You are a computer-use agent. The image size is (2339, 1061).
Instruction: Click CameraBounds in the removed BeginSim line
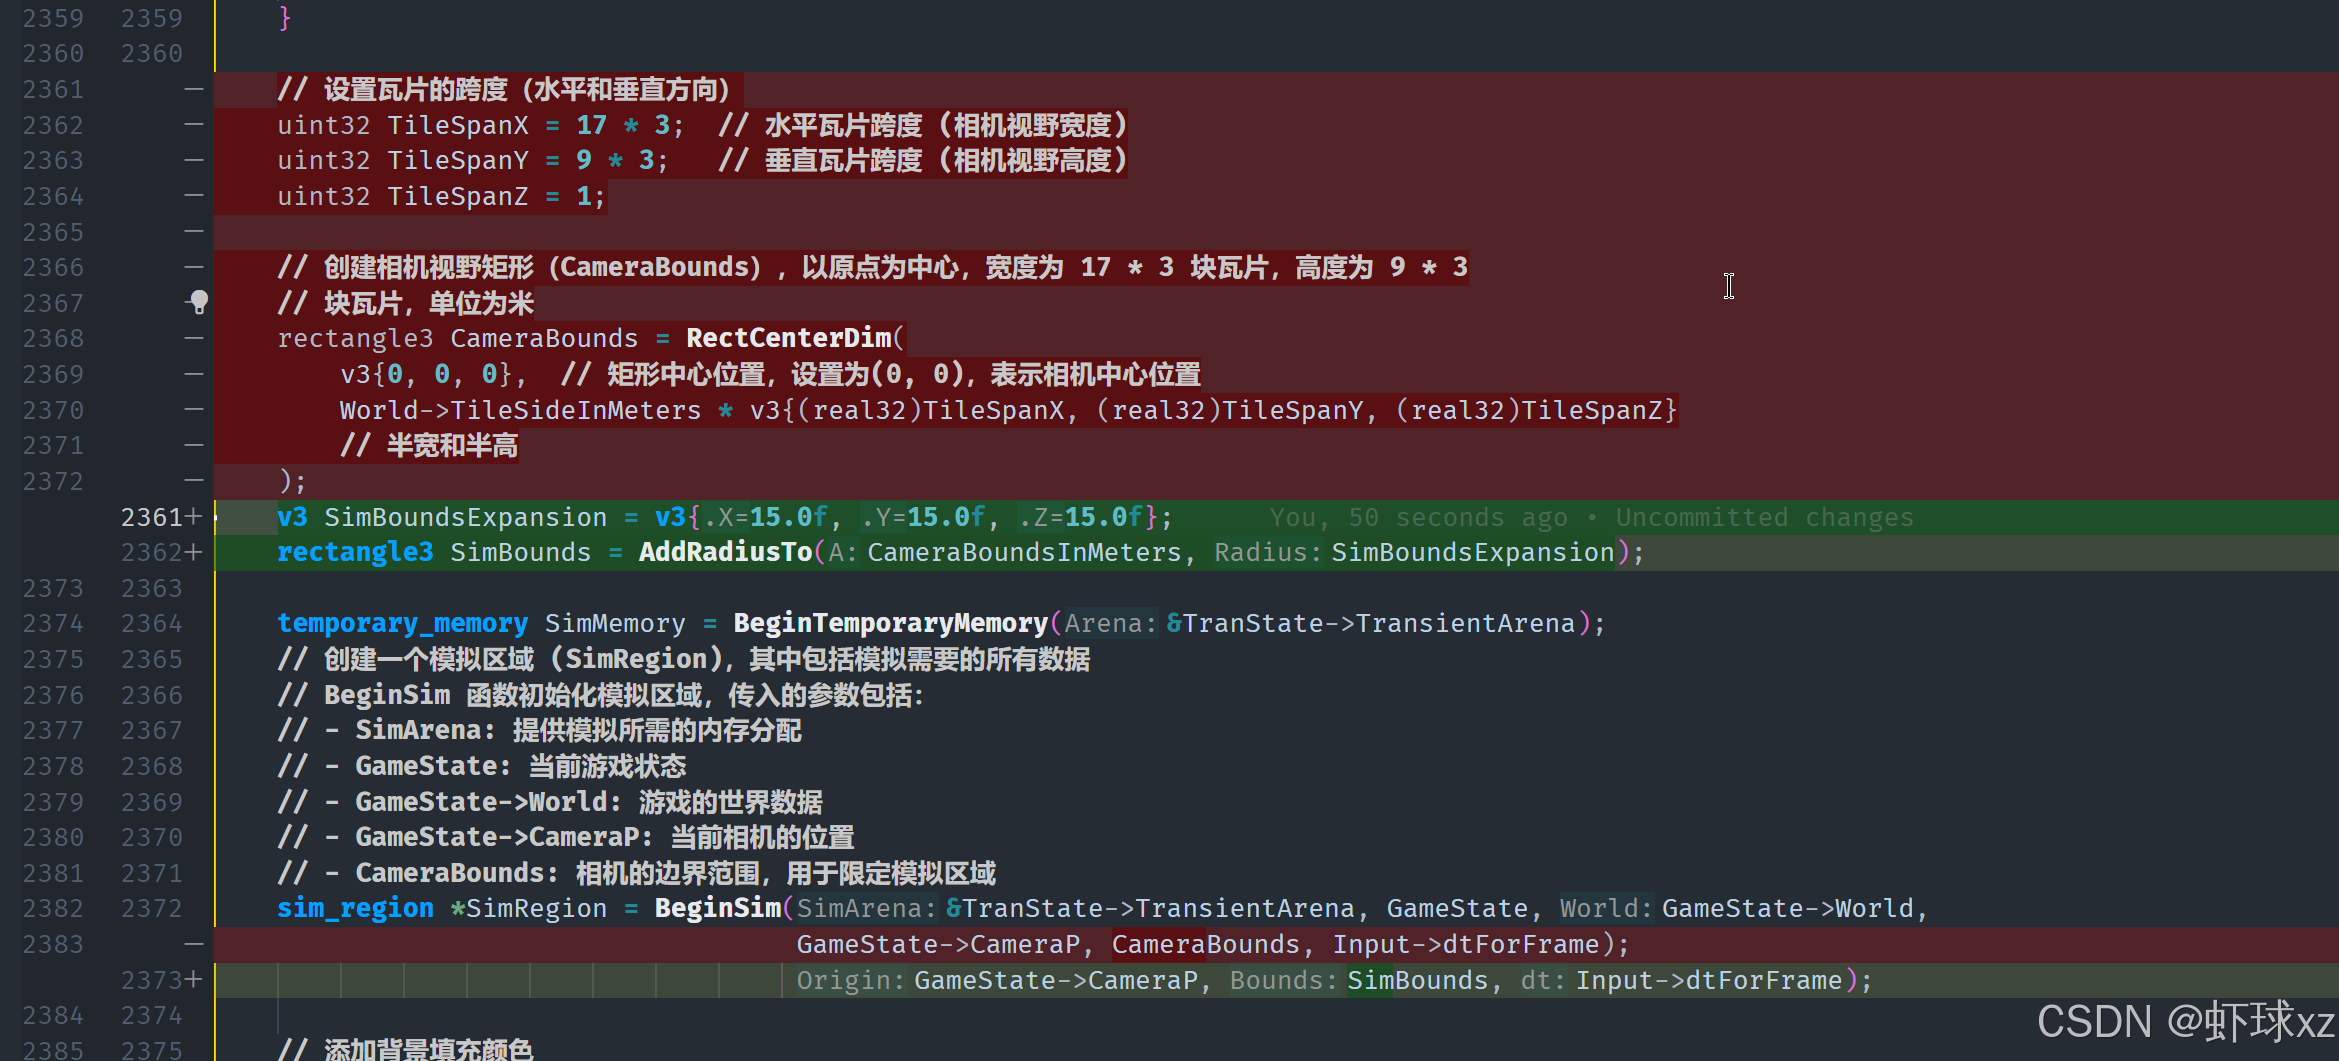1205,944
